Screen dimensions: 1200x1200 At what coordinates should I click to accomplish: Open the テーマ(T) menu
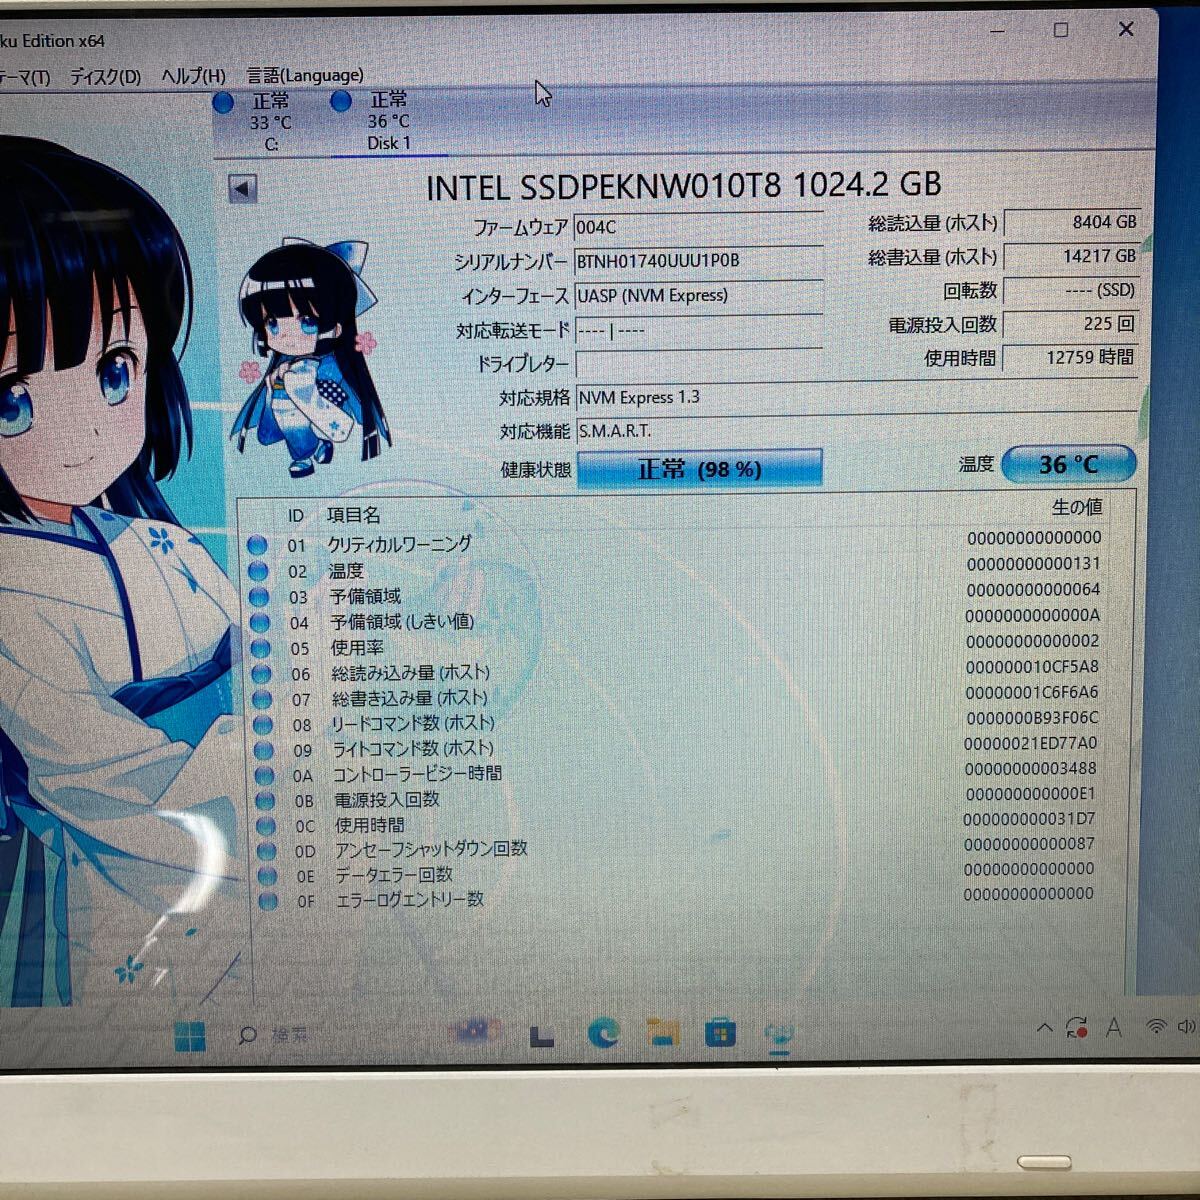[24, 77]
